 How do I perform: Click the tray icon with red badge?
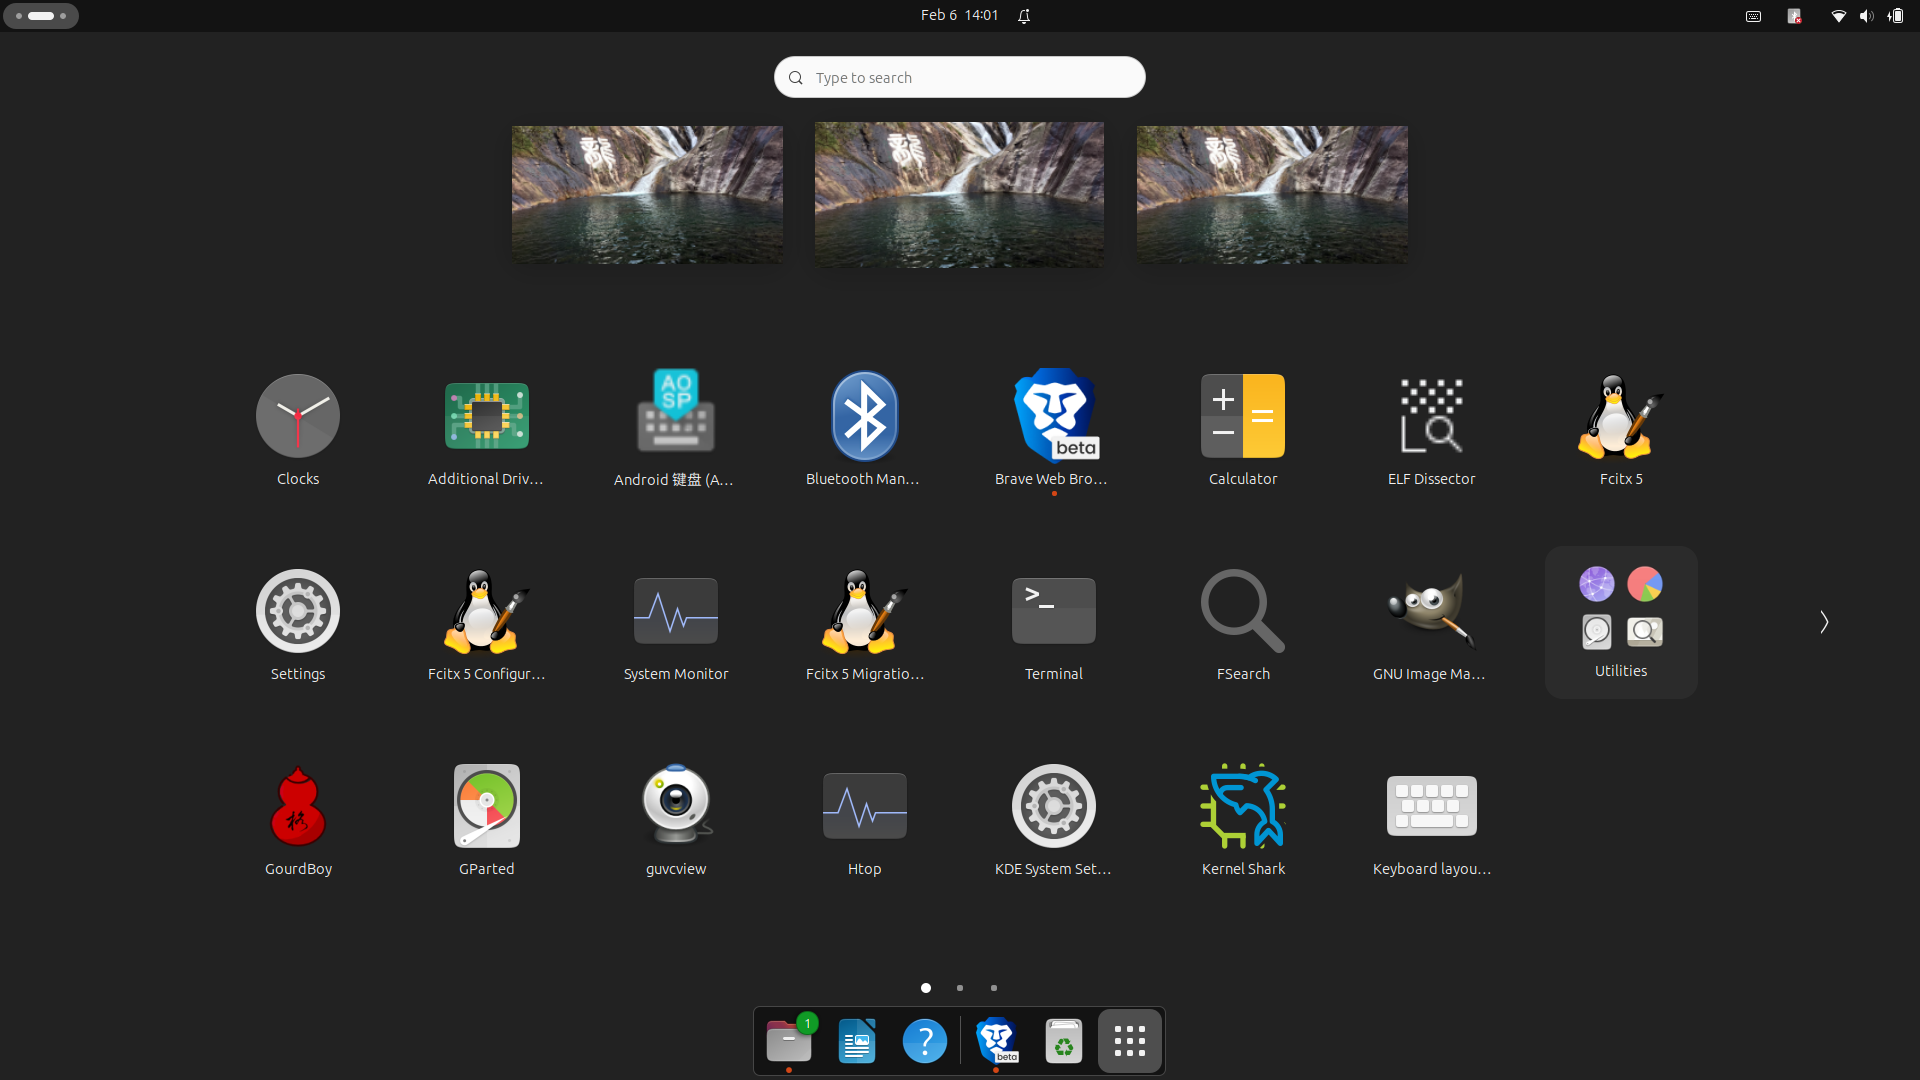click(1794, 16)
